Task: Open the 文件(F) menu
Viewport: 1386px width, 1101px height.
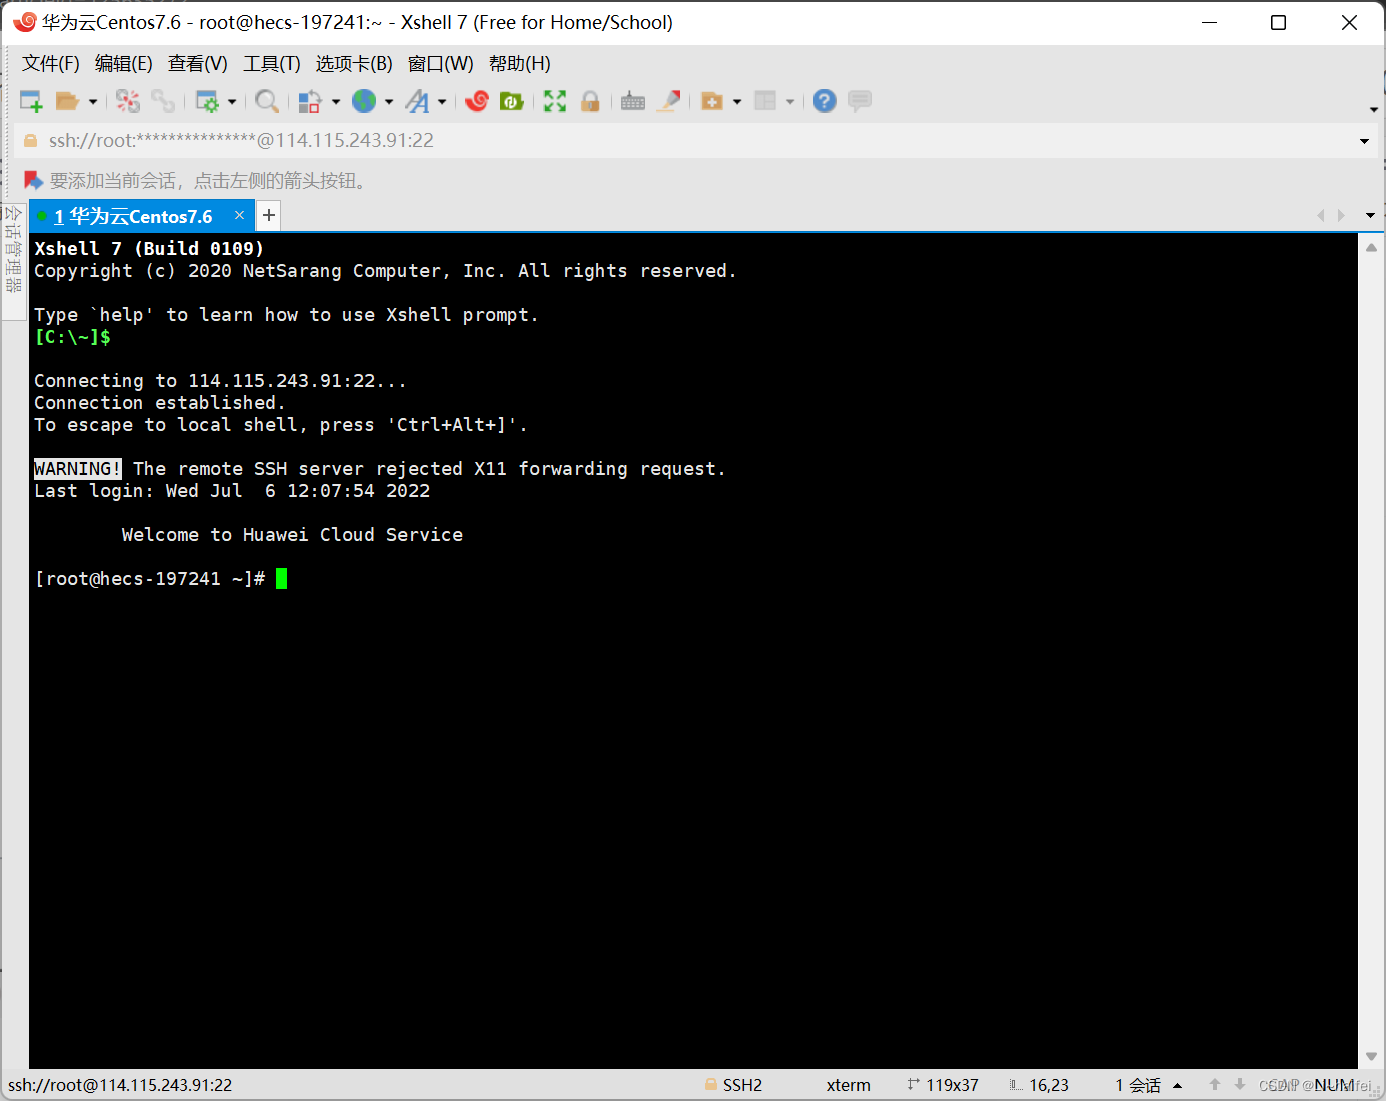Action: [51, 64]
